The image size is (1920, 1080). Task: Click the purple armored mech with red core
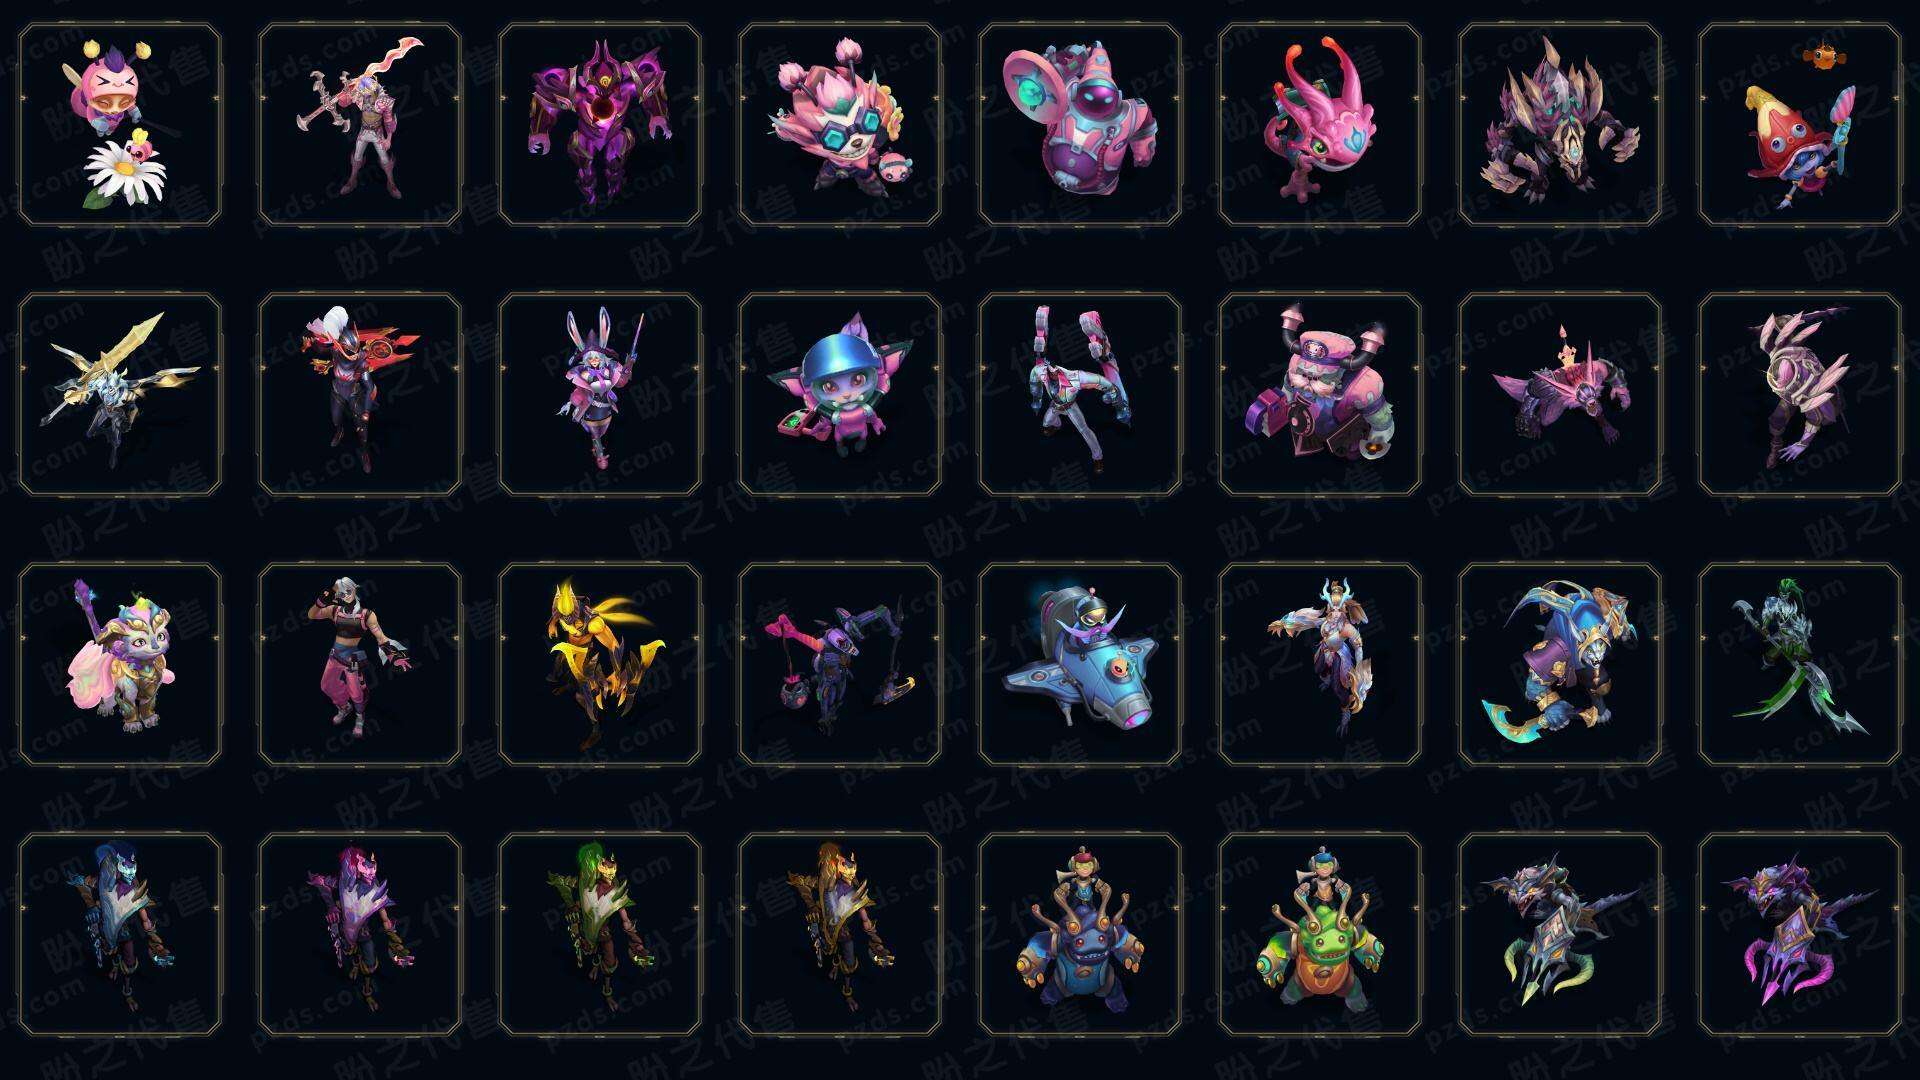click(600, 125)
